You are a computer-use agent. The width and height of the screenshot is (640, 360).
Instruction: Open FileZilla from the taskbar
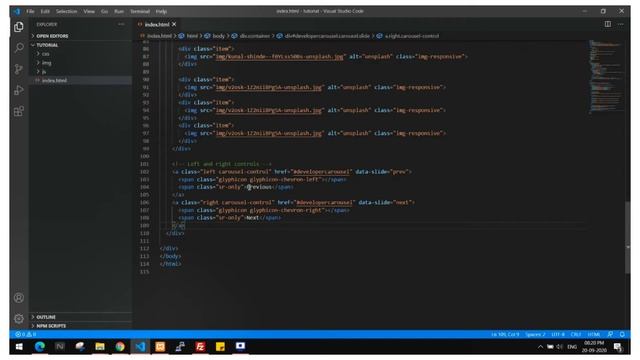(x=200, y=347)
